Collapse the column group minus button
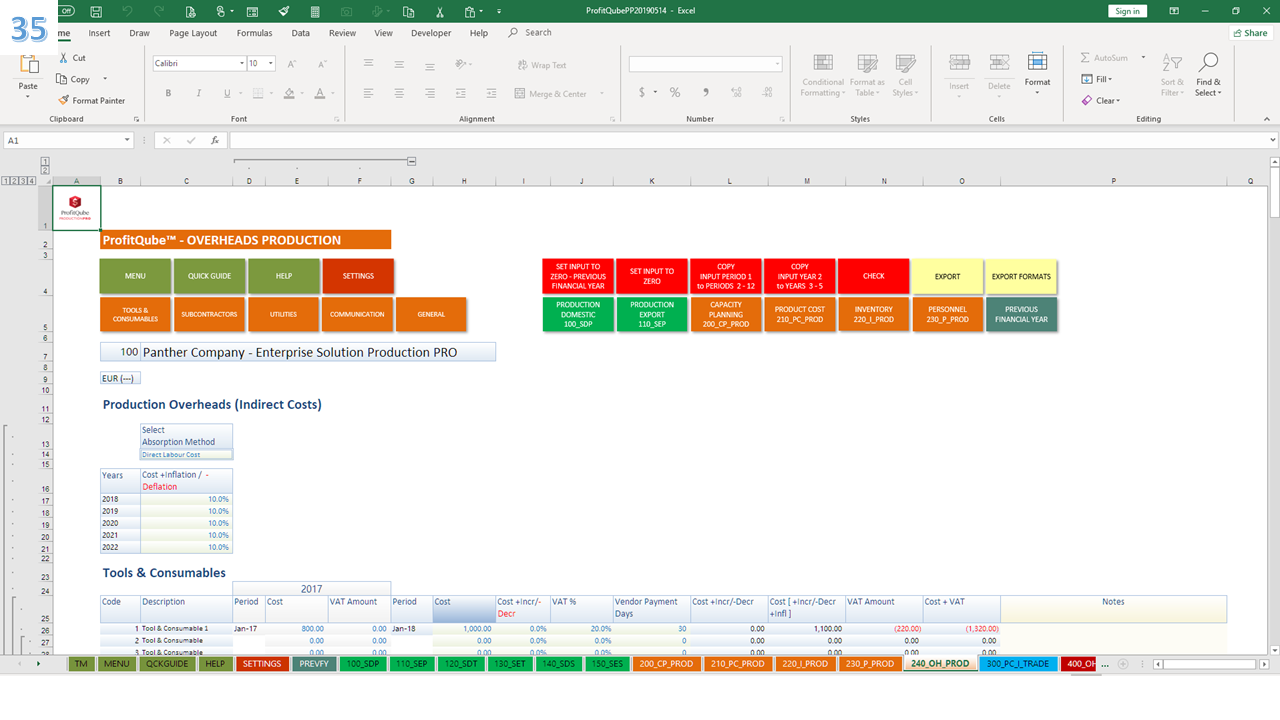The height and width of the screenshot is (720, 1280). (411, 161)
